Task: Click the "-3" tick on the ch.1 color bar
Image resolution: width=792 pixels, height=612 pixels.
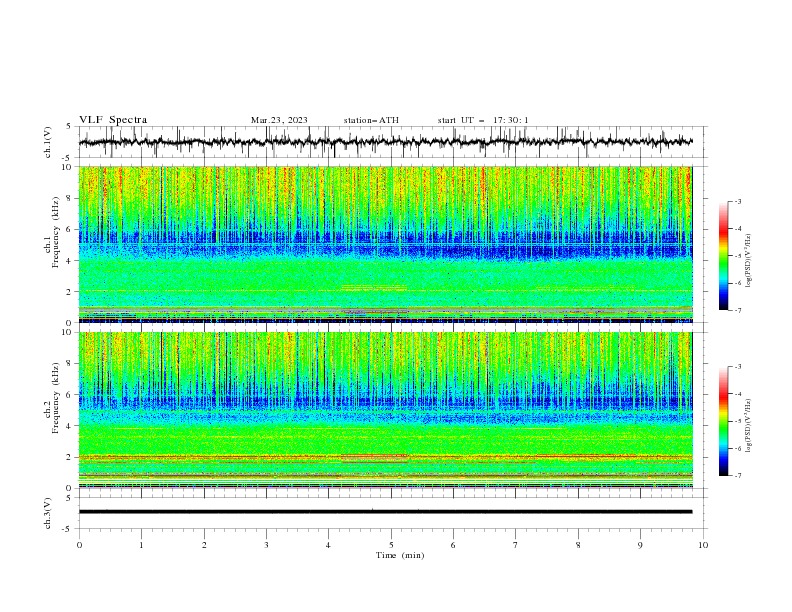Action: [738, 201]
